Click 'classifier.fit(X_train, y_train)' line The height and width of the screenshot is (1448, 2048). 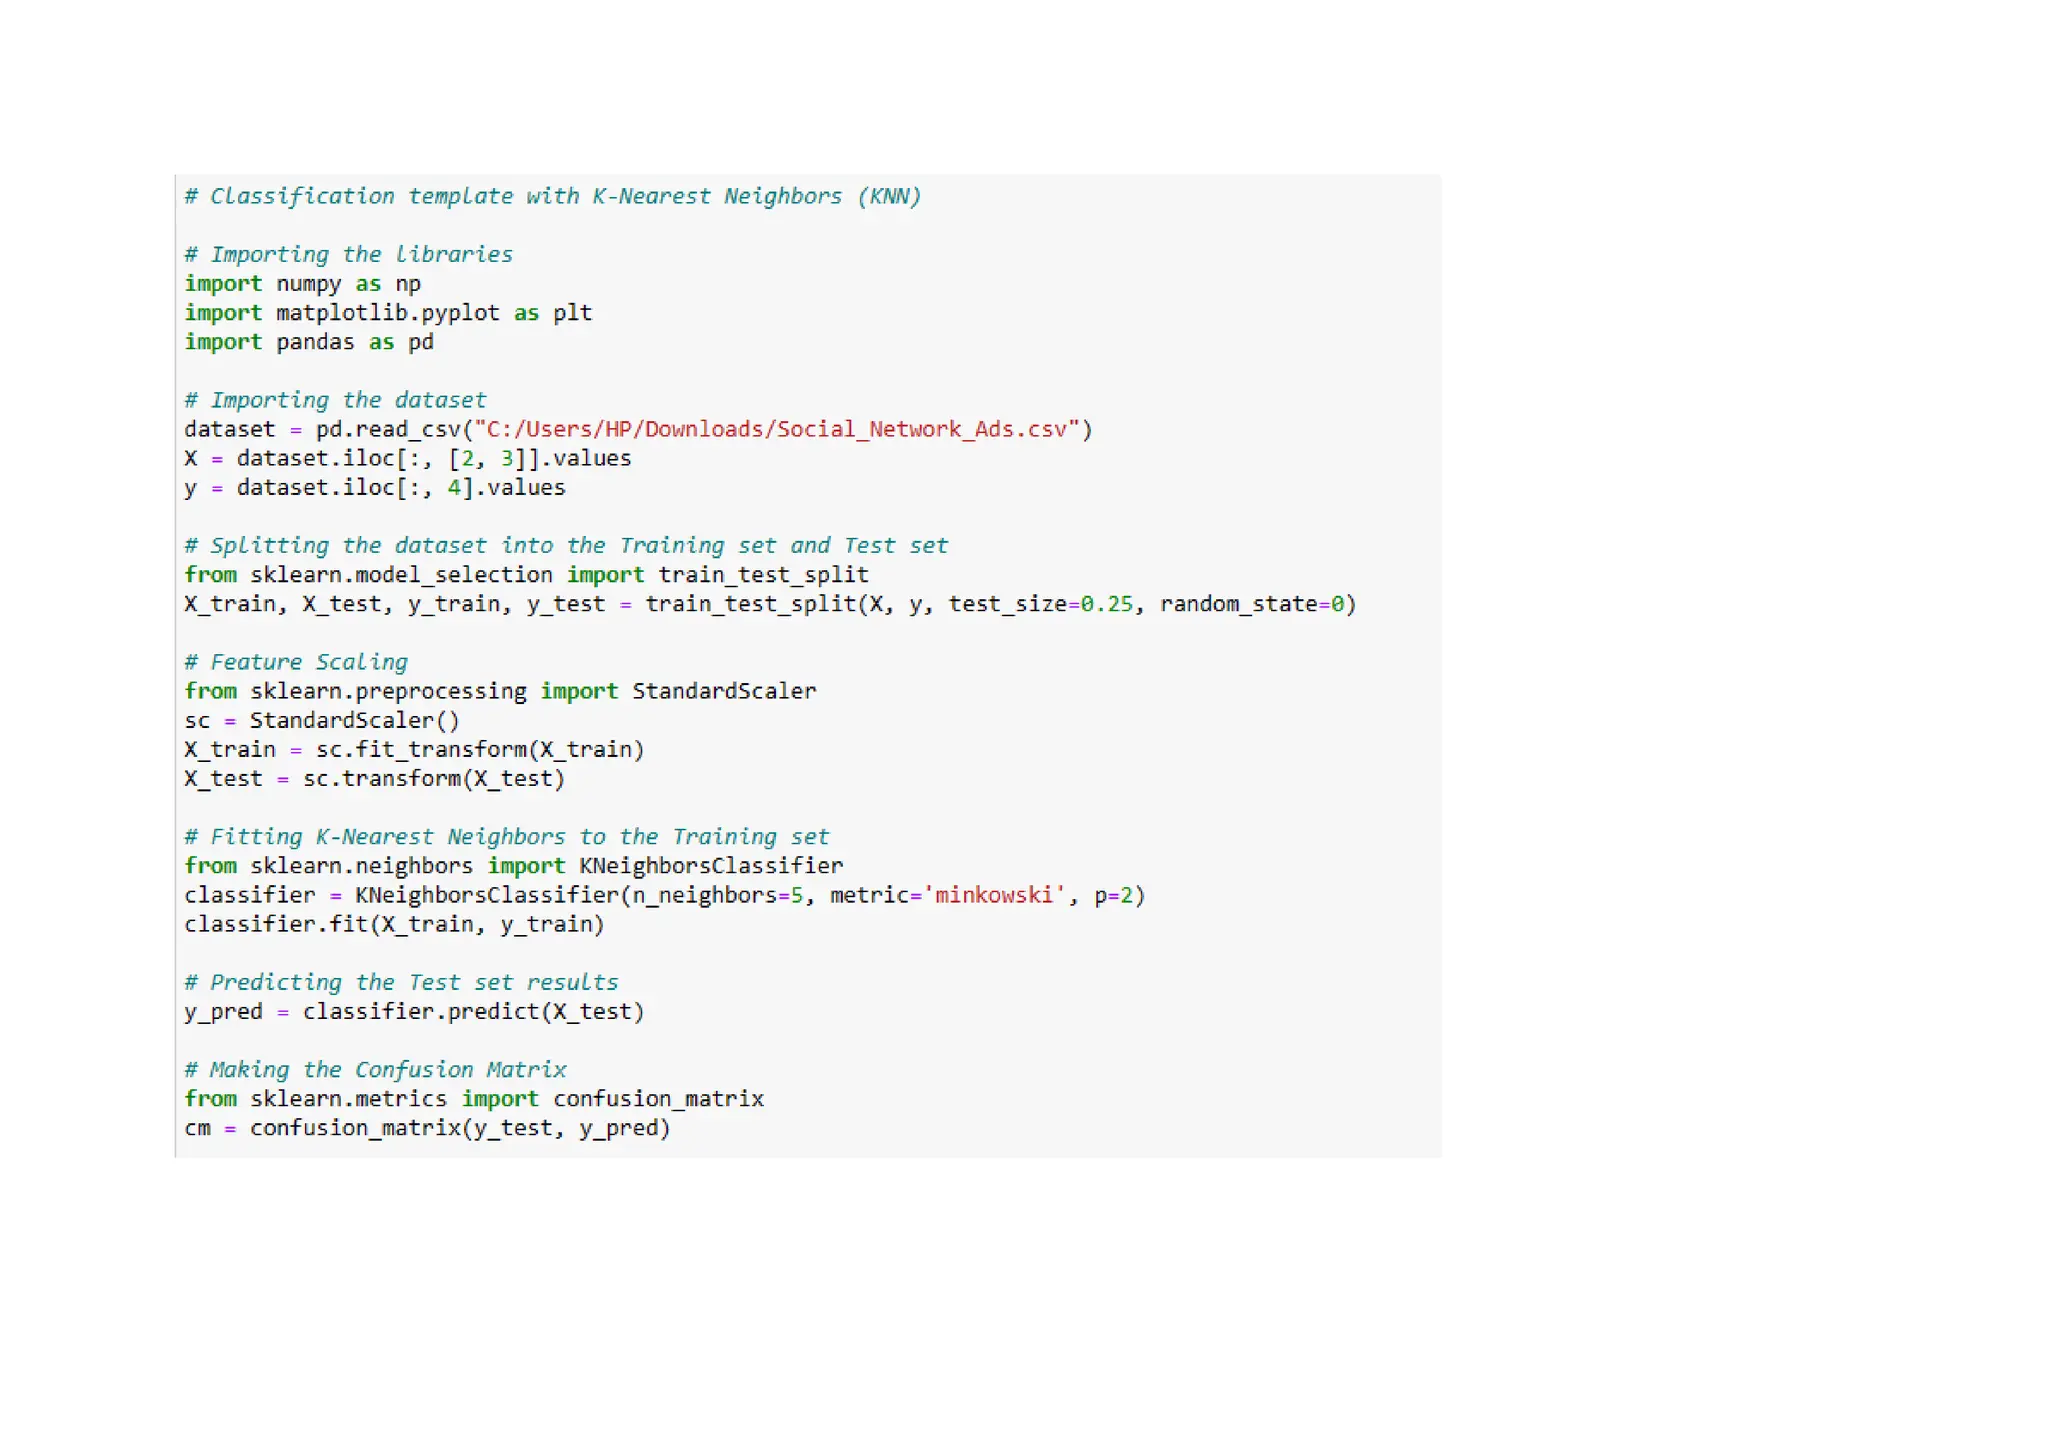pyautogui.click(x=394, y=924)
